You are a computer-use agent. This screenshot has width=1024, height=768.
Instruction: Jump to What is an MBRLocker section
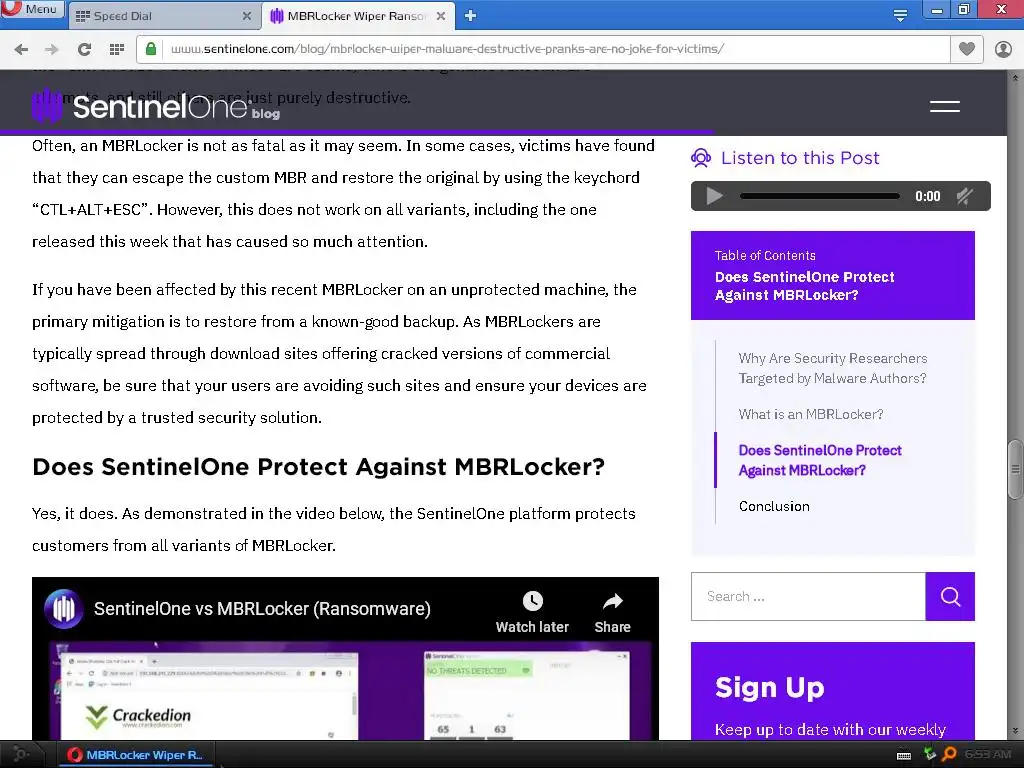coord(810,414)
